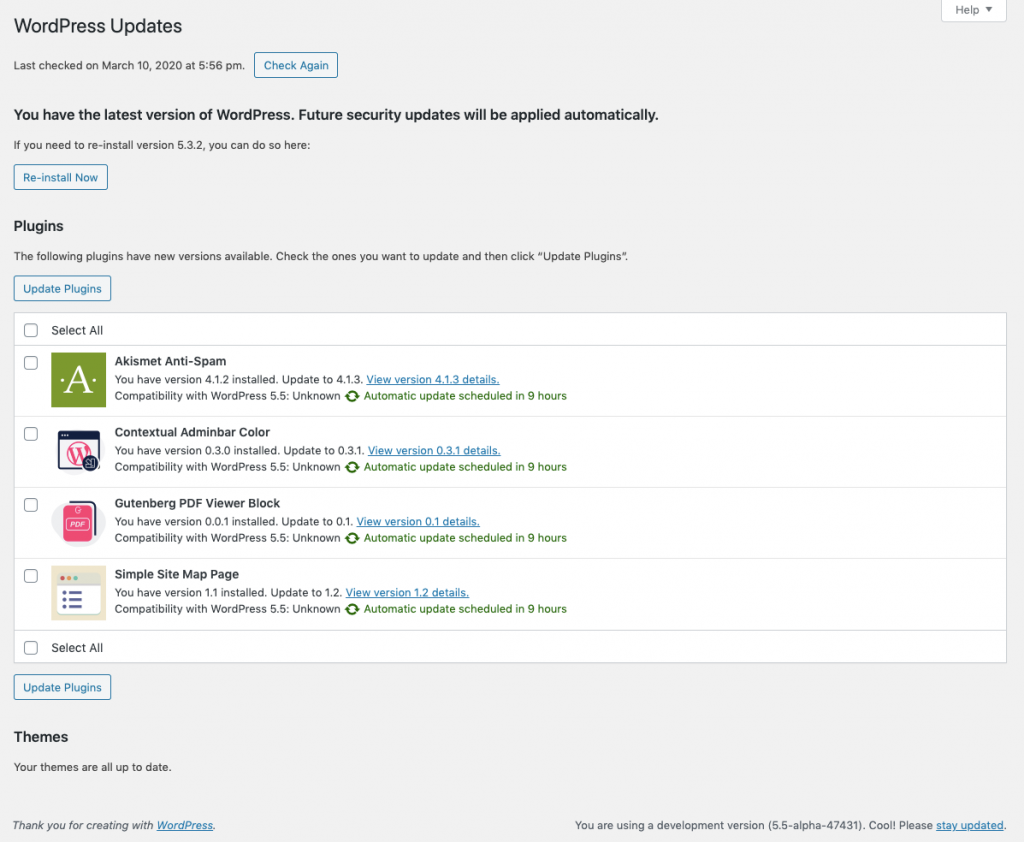1024x842 pixels.
Task: Open View version 0.3.1 details link
Action: click(434, 451)
